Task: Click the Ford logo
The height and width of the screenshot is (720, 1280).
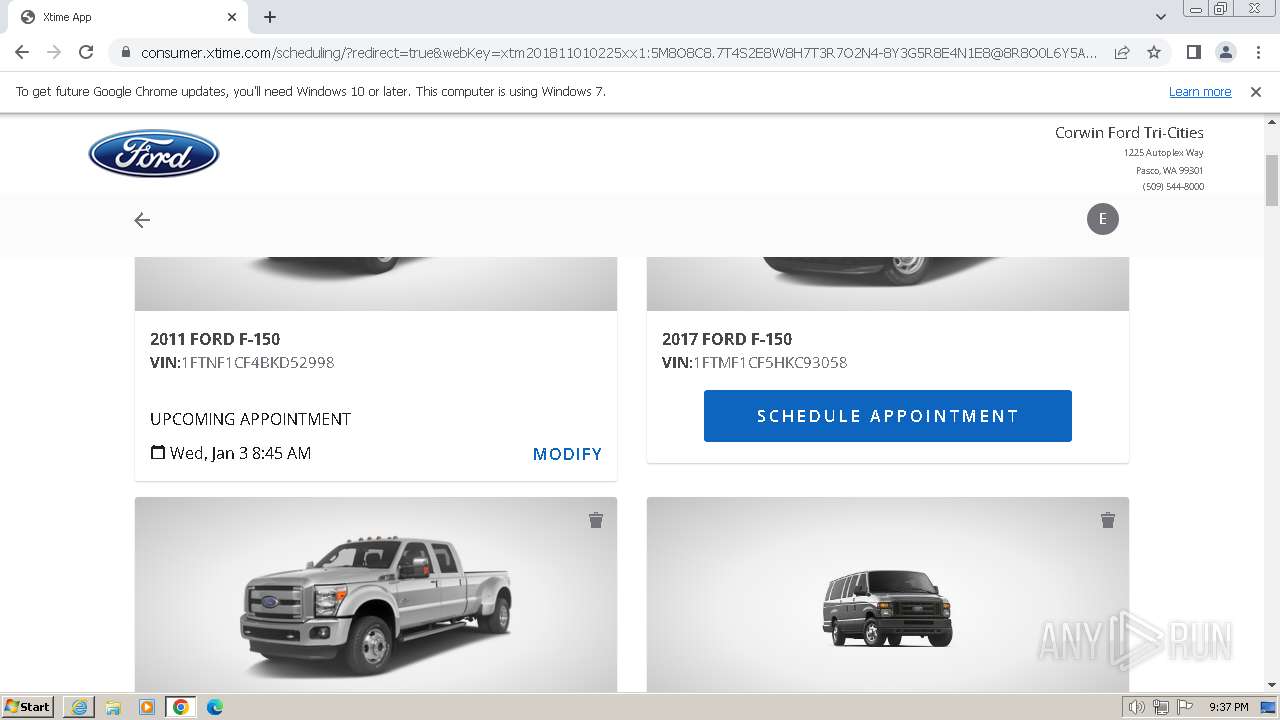Action: point(154,154)
